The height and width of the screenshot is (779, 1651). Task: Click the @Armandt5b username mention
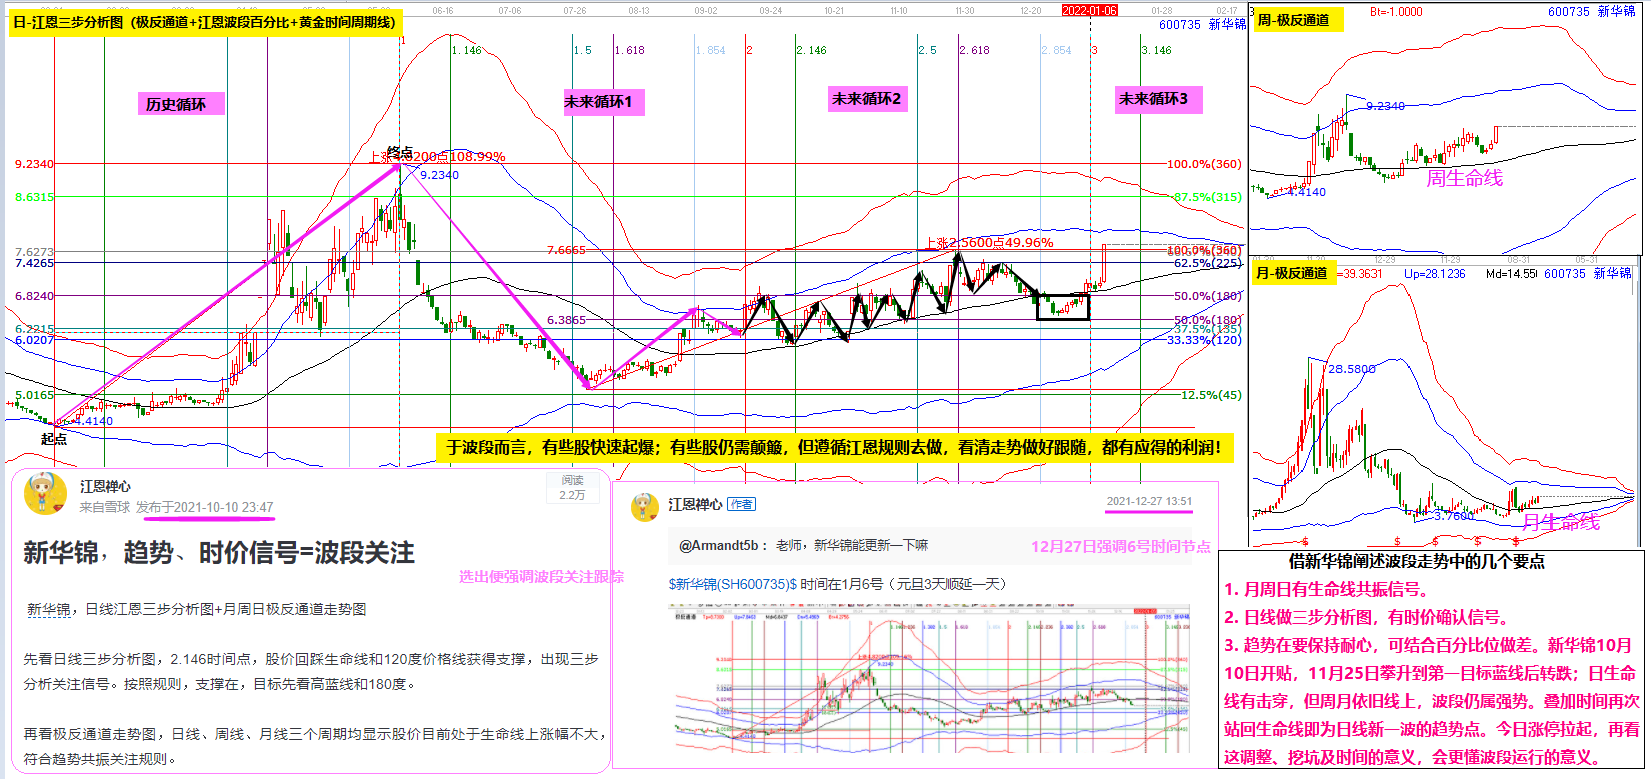pyautogui.click(x=718, y=546)
